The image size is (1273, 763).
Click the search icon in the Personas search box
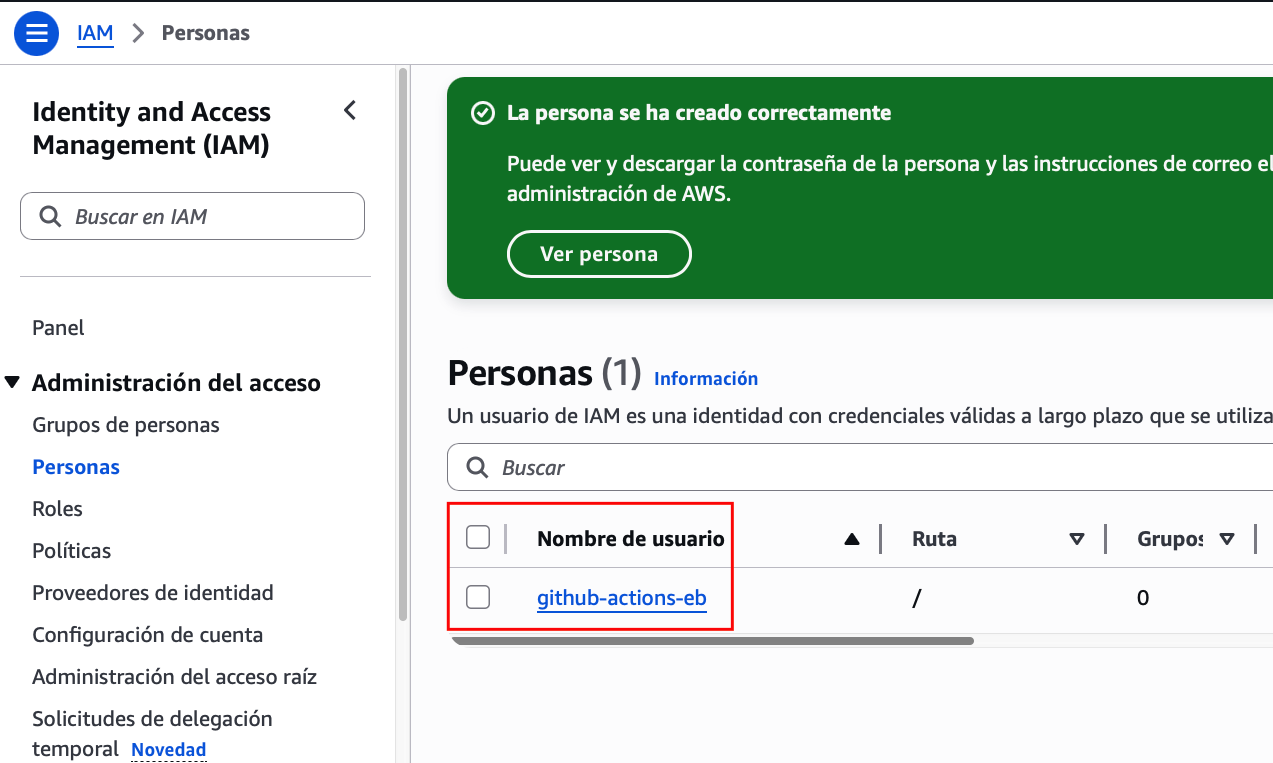478,467
